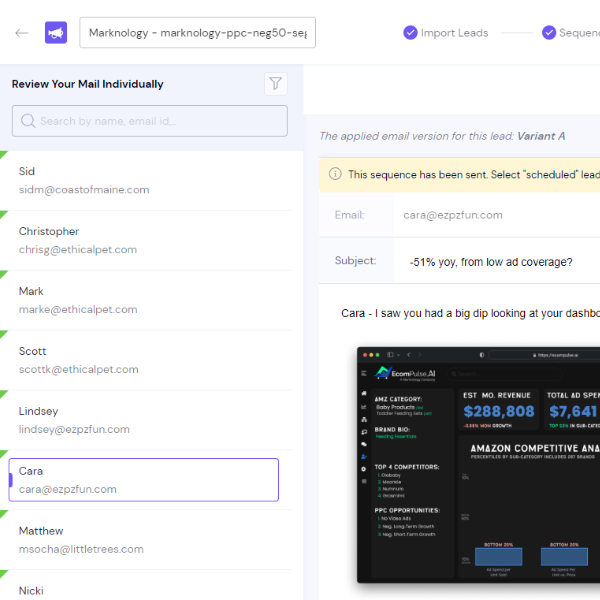The width and height of the screenshot is (600, 600).
Task: Click the subject line '-51% yoy' field
Action: coord(490,262)
